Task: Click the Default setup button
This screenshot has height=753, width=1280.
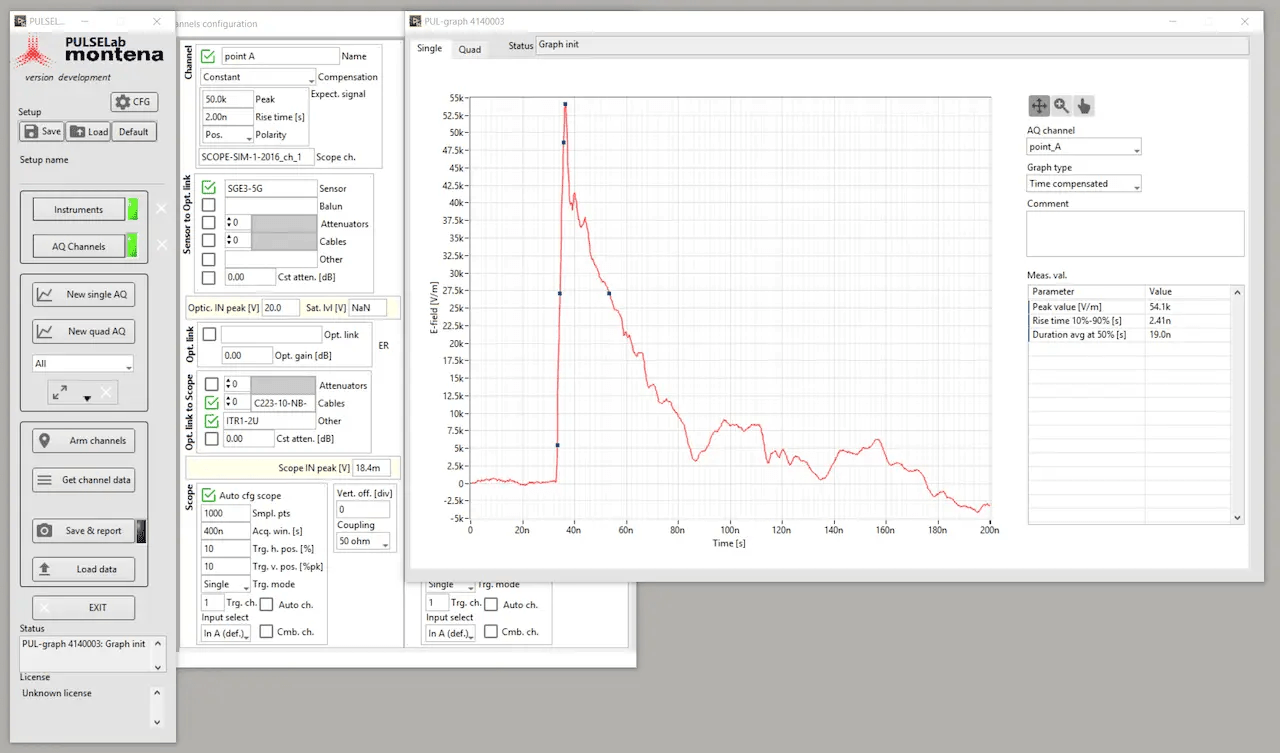Action: click(134, 132)
